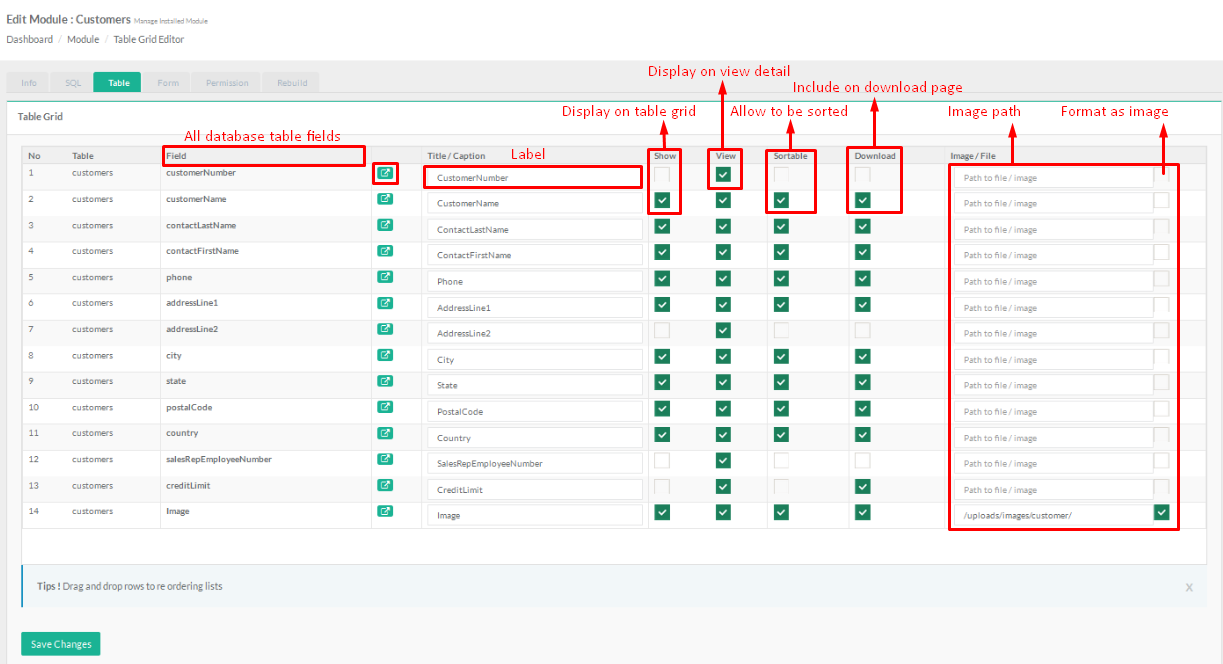
Task: Dismiss the Tips notice with the X
Action: tap(1189, 587)
